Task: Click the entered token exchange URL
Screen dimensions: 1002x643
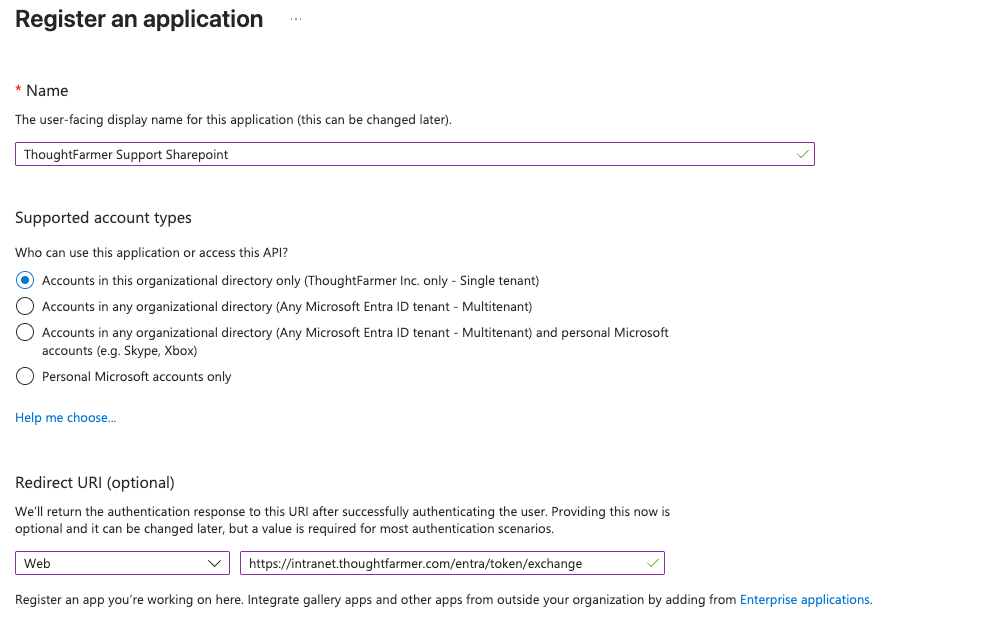Action: point(416,563)
